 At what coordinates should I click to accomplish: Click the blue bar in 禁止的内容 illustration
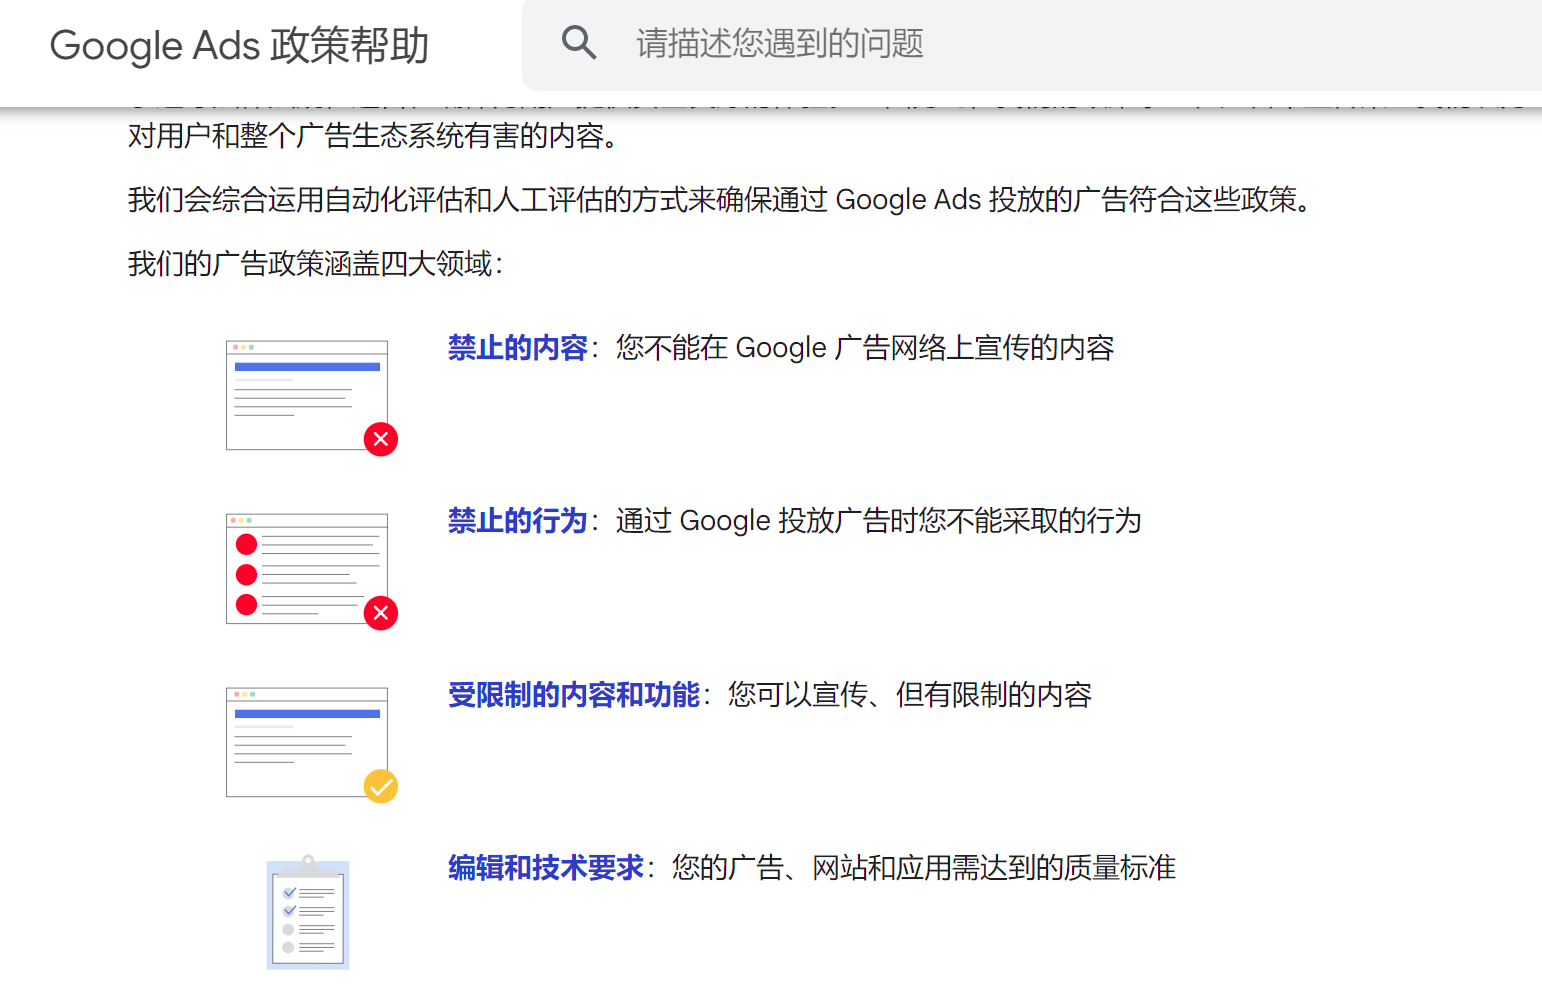[x=307, y=367]
